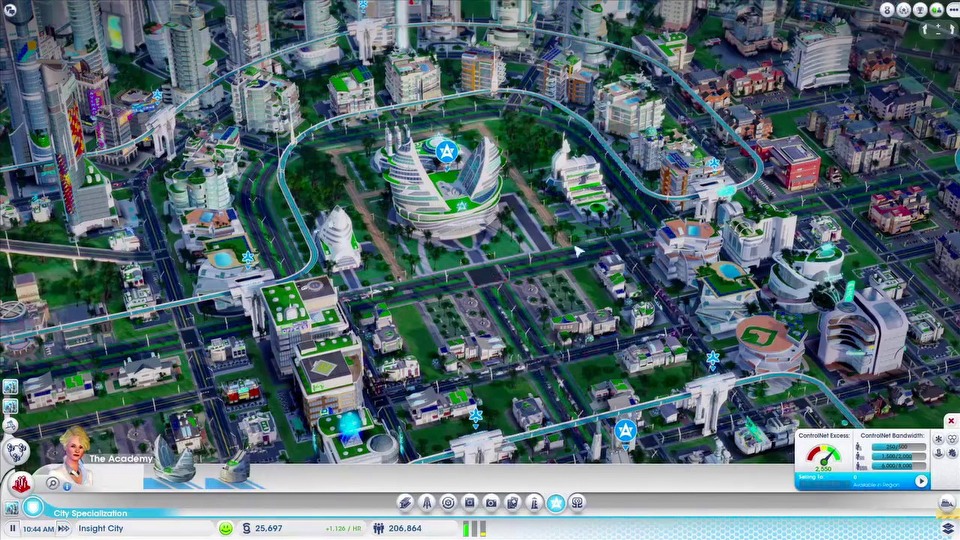Image resolution: width=960 pixels, height=540 pixels.
Task: Click the red city hall buildings icon
Action: point(21,484)
